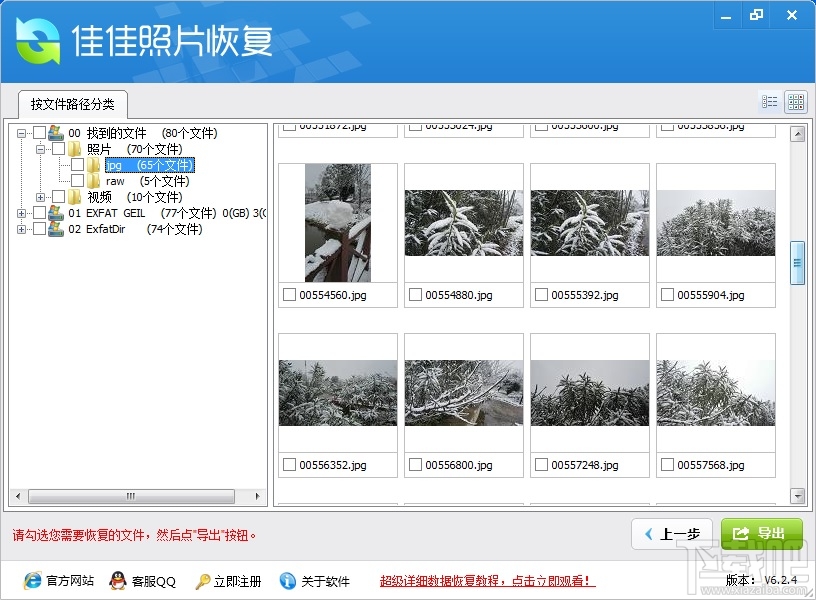
Task: Click the folder icon beside 视频
Action: pos(75,197)
